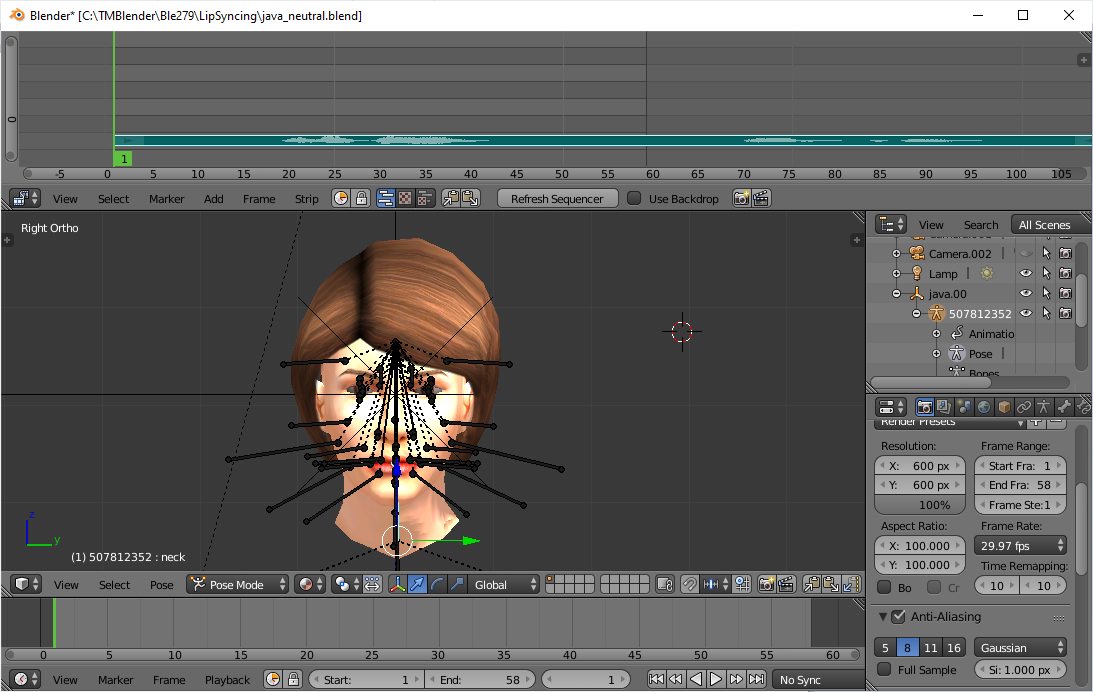The width and height of the screenshot is (1093, 692).
Task: Select the Translate manipulator arrow in 3D header
Action: tap(417, 585)
